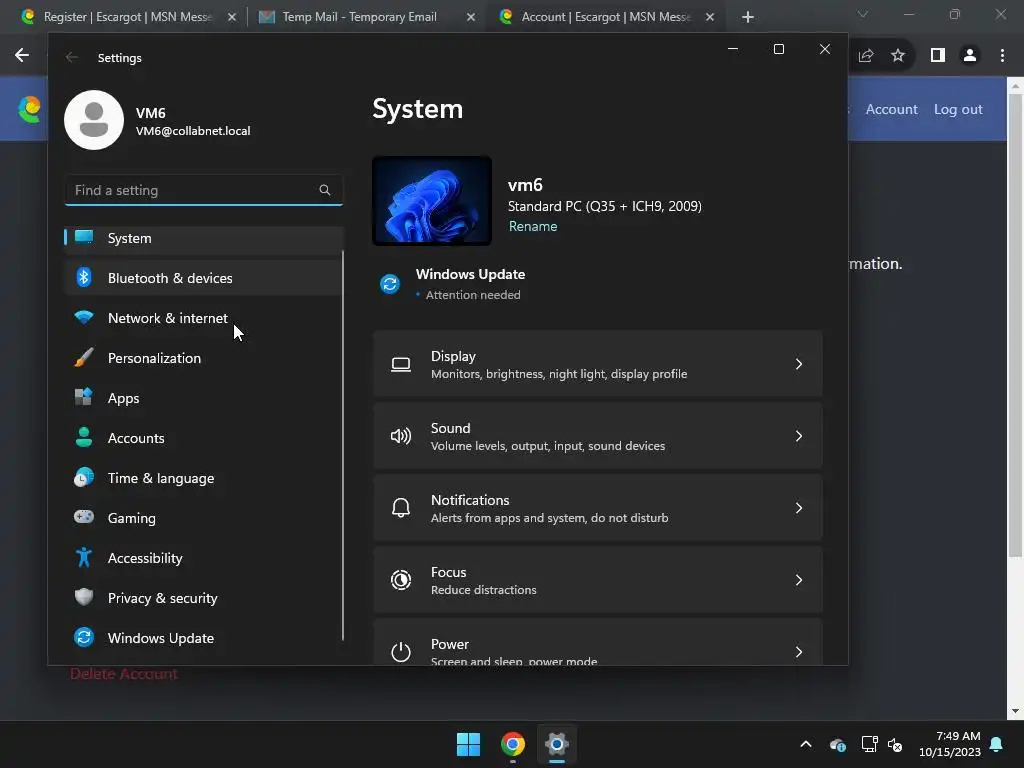Open the vm6 desktop wallpaper thumbnail

point(432,200)
